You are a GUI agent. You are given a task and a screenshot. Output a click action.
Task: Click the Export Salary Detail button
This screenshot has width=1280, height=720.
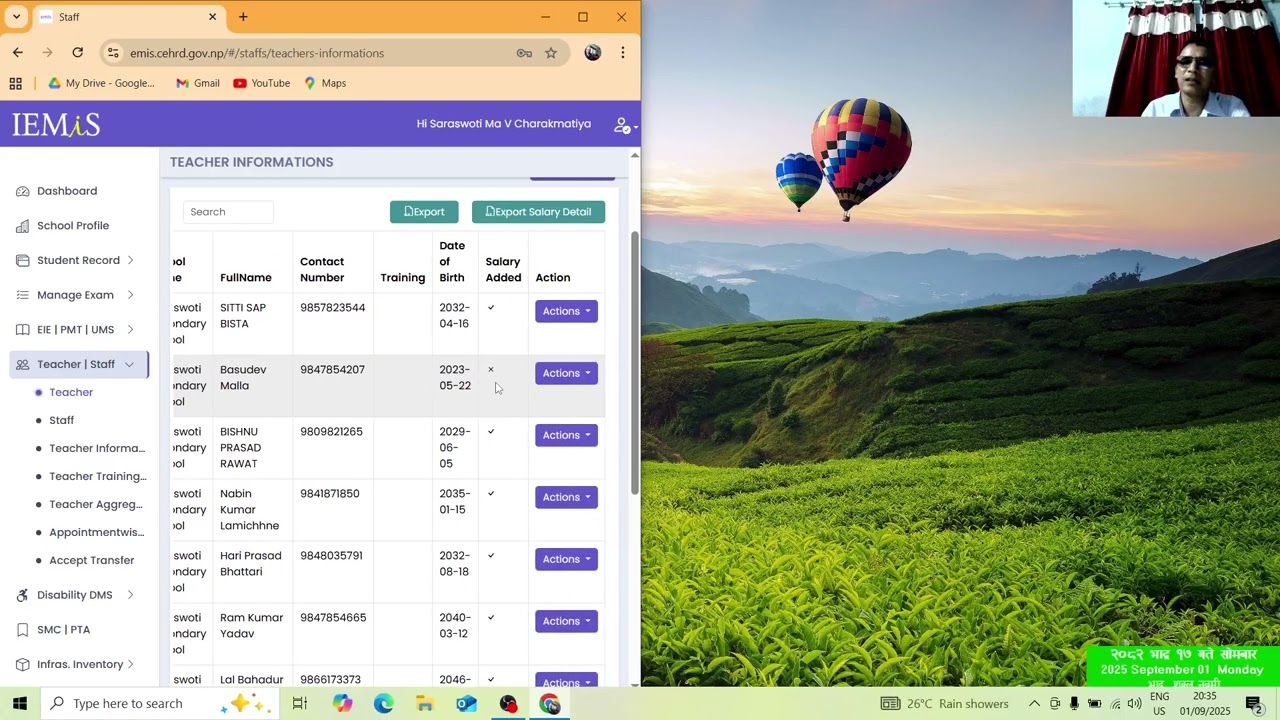click(x=538, y=212)
